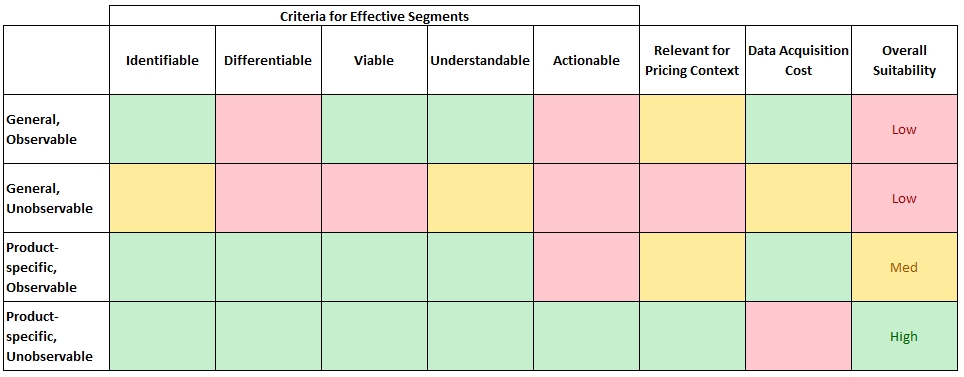This screenshot has width=964, height=377.
Task: Select the Low cell in General, Unobservable row
Action: tap(904, 198)
